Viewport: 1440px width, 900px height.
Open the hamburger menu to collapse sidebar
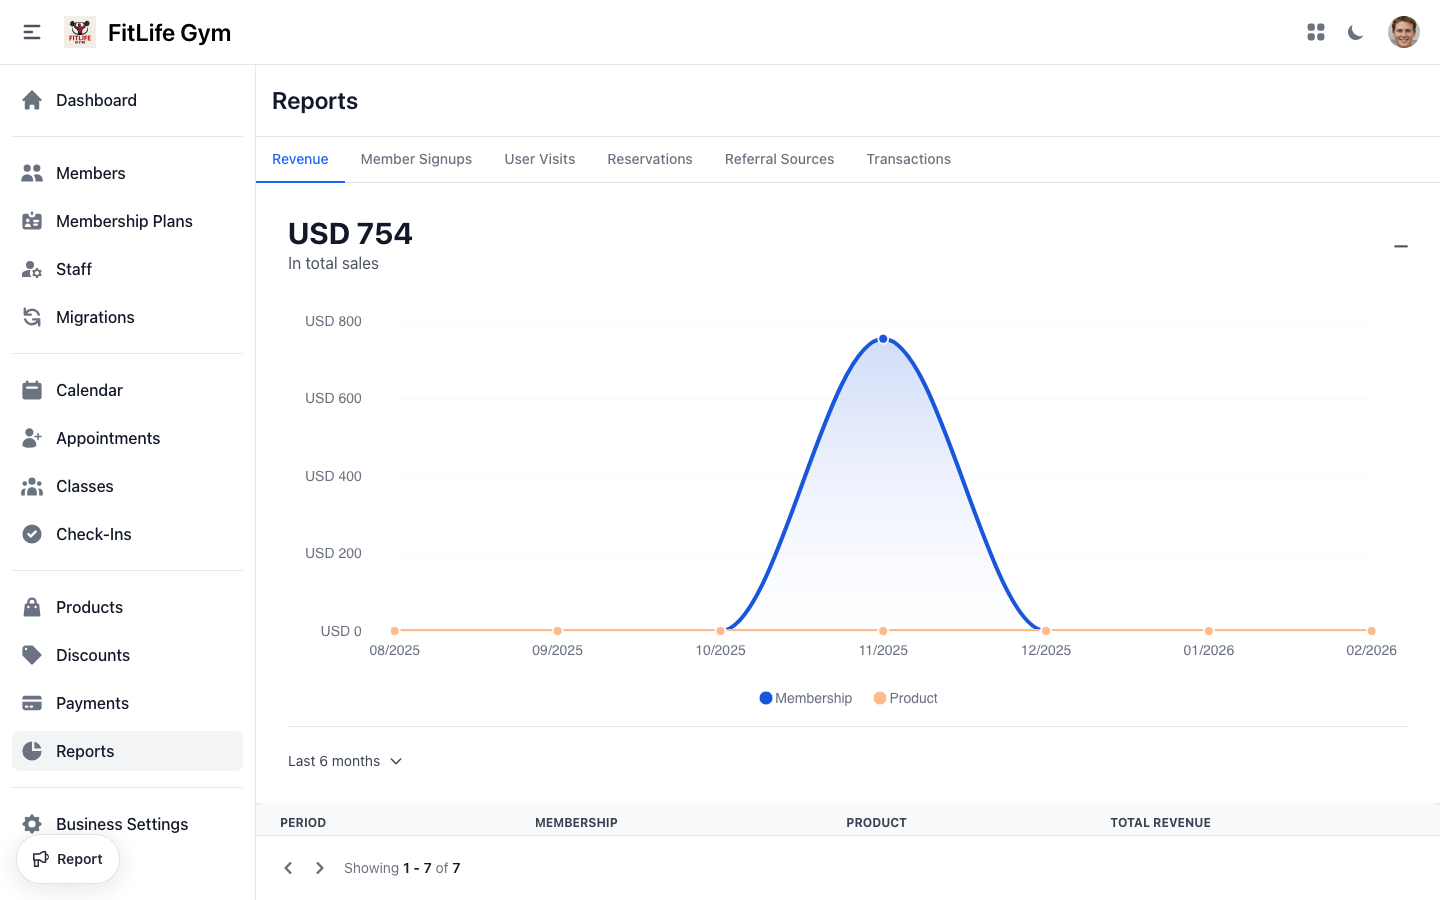pyautogui.click(x=31, y=31)
